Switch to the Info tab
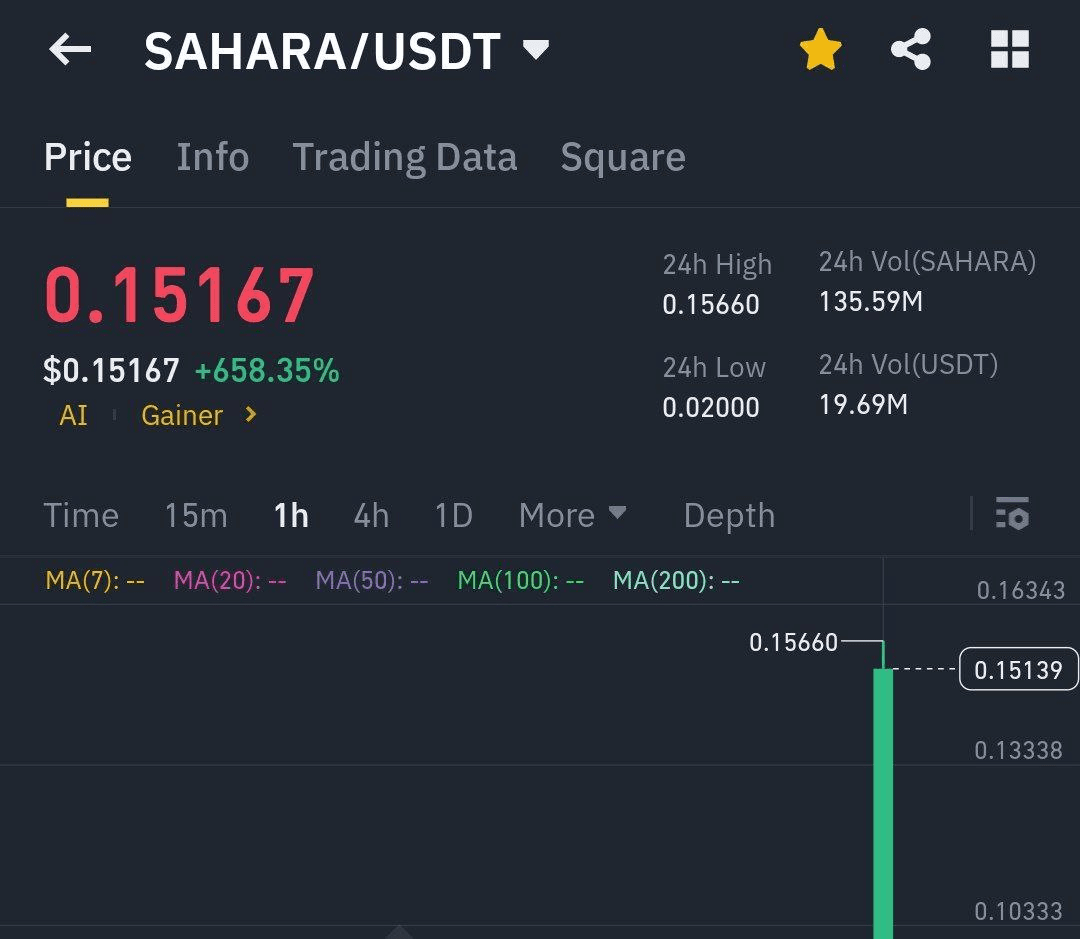 212,157
